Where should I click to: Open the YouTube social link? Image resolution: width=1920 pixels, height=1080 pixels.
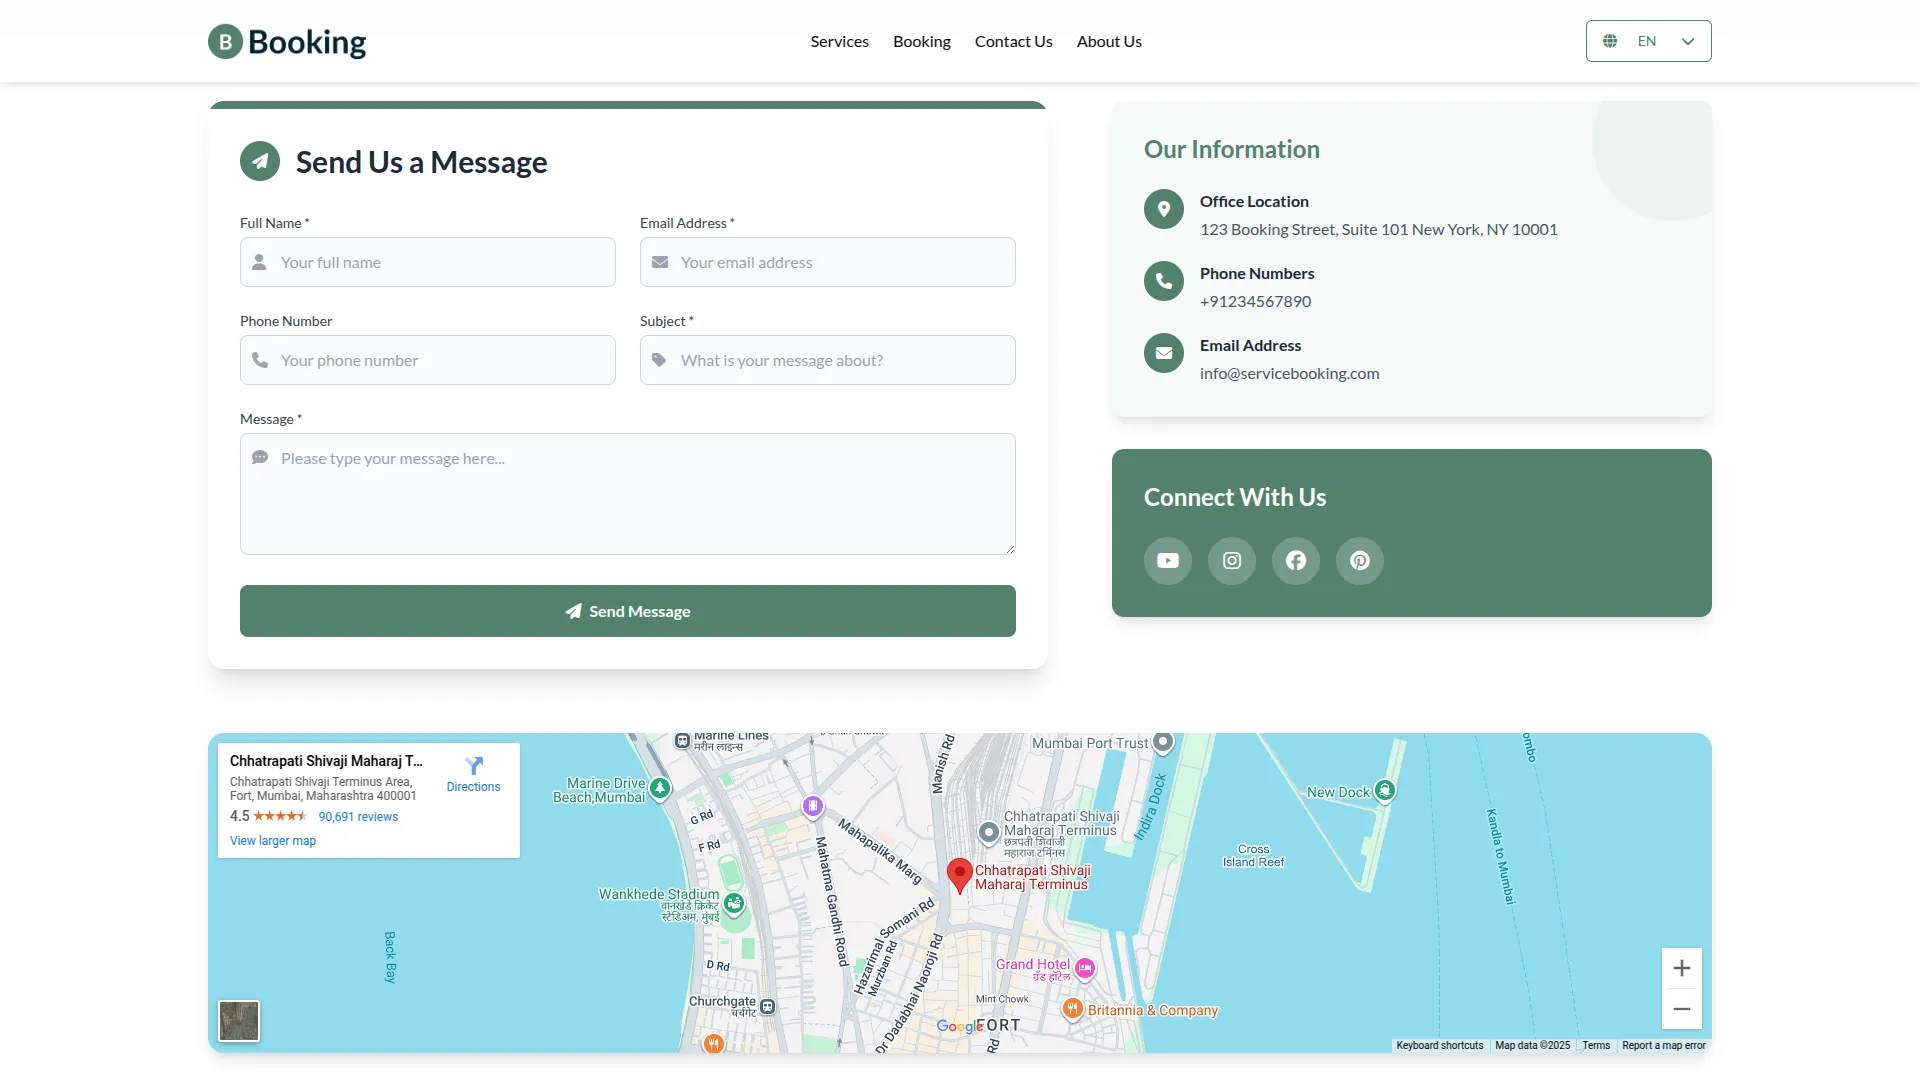click(1167, 561)
